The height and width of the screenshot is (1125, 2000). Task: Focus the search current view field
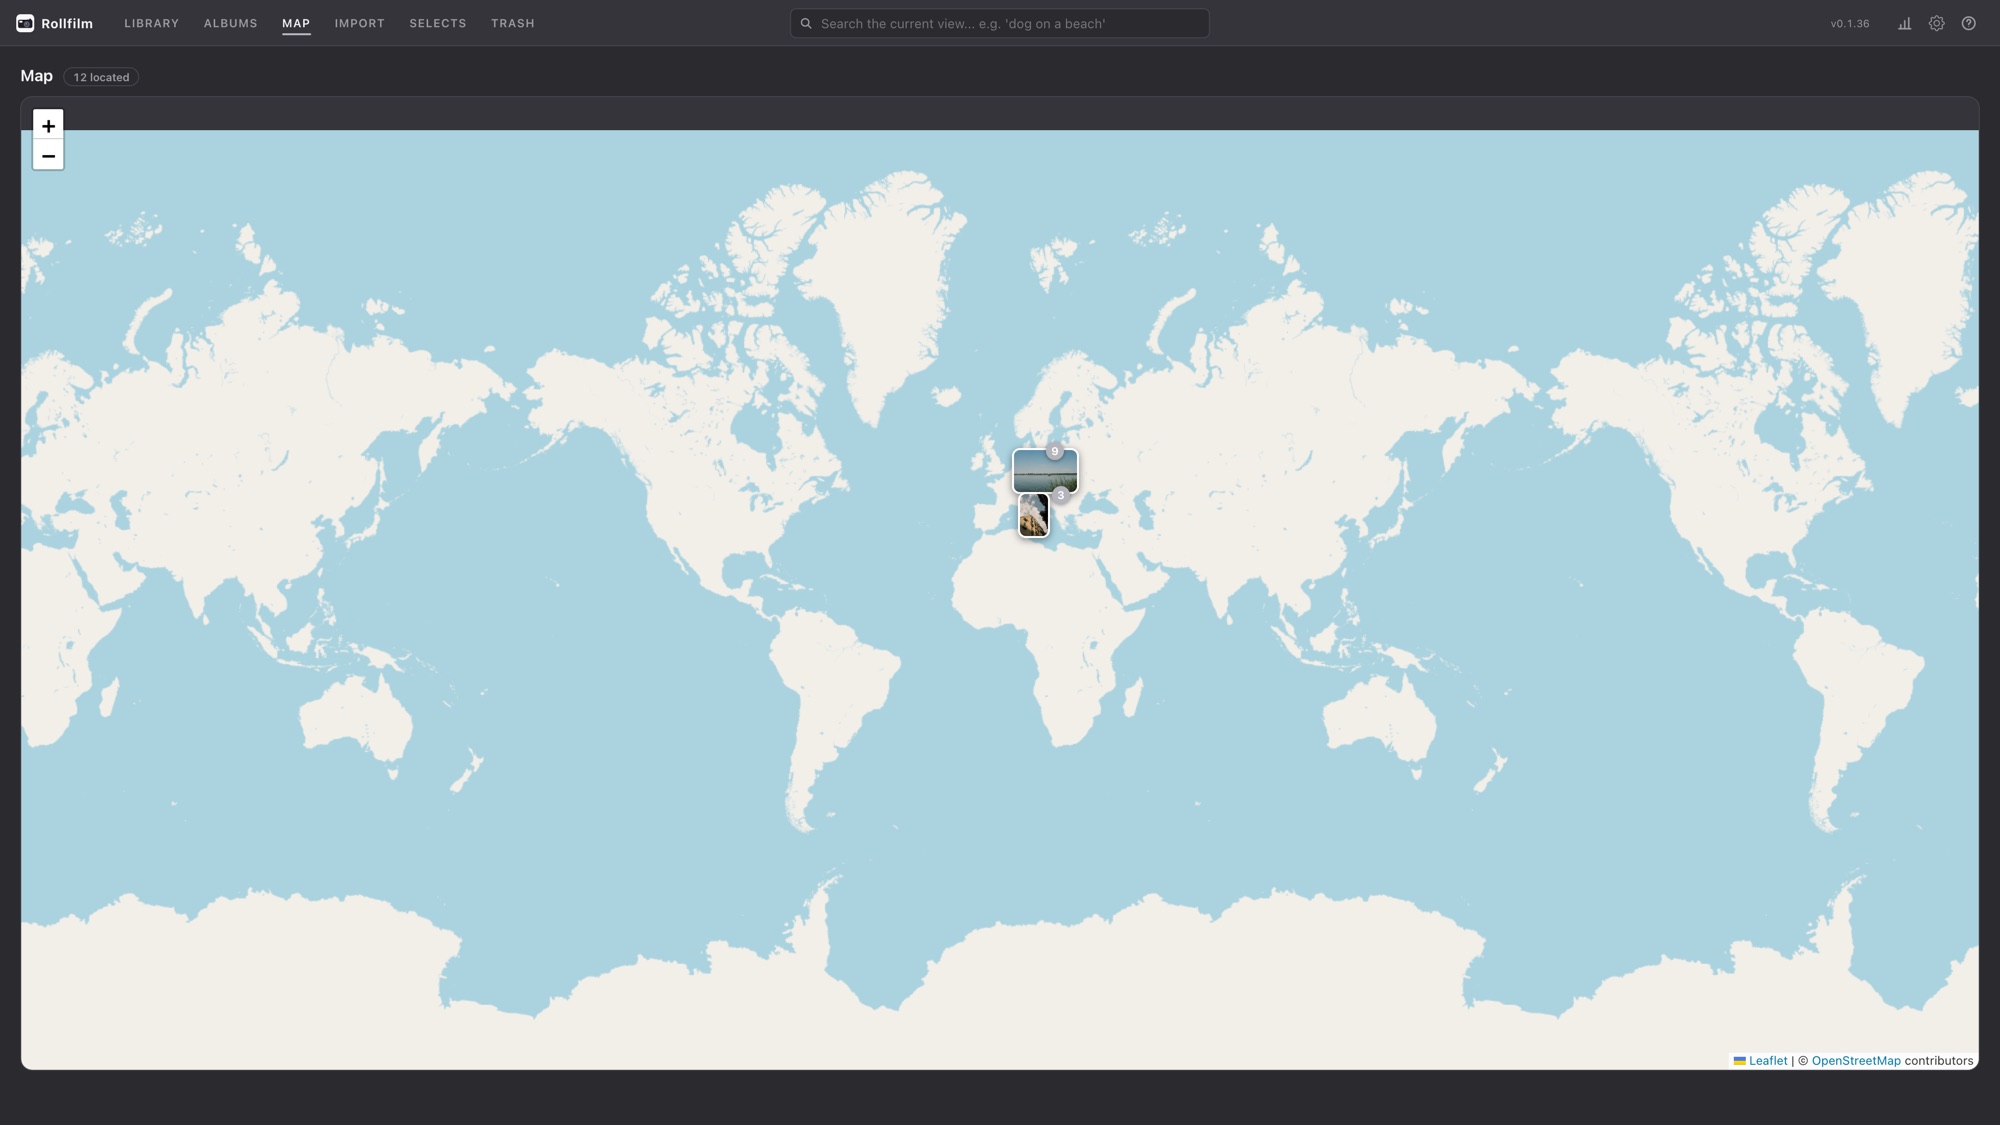tap(999, 23)
